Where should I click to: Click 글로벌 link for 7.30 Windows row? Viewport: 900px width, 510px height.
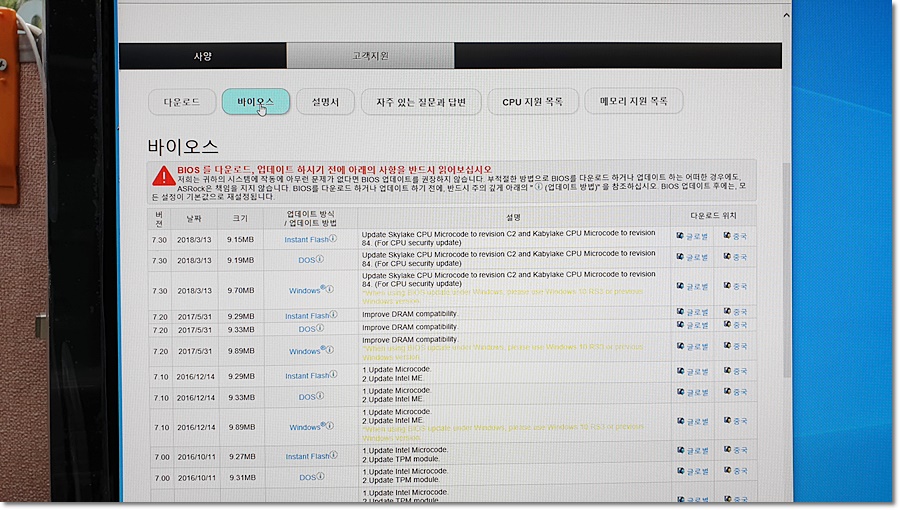[x=697, y=286]
